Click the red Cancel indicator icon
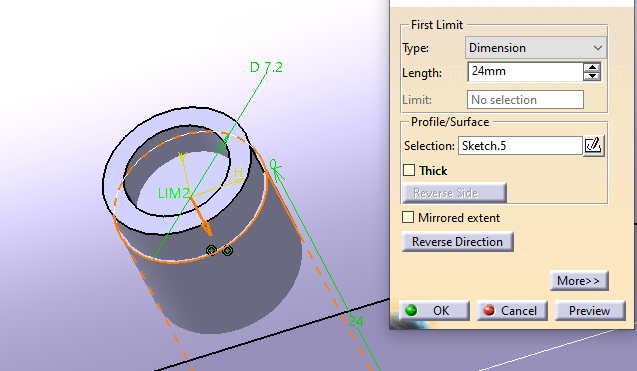Viewport: 637px width, 371px height. click(489, 310)
